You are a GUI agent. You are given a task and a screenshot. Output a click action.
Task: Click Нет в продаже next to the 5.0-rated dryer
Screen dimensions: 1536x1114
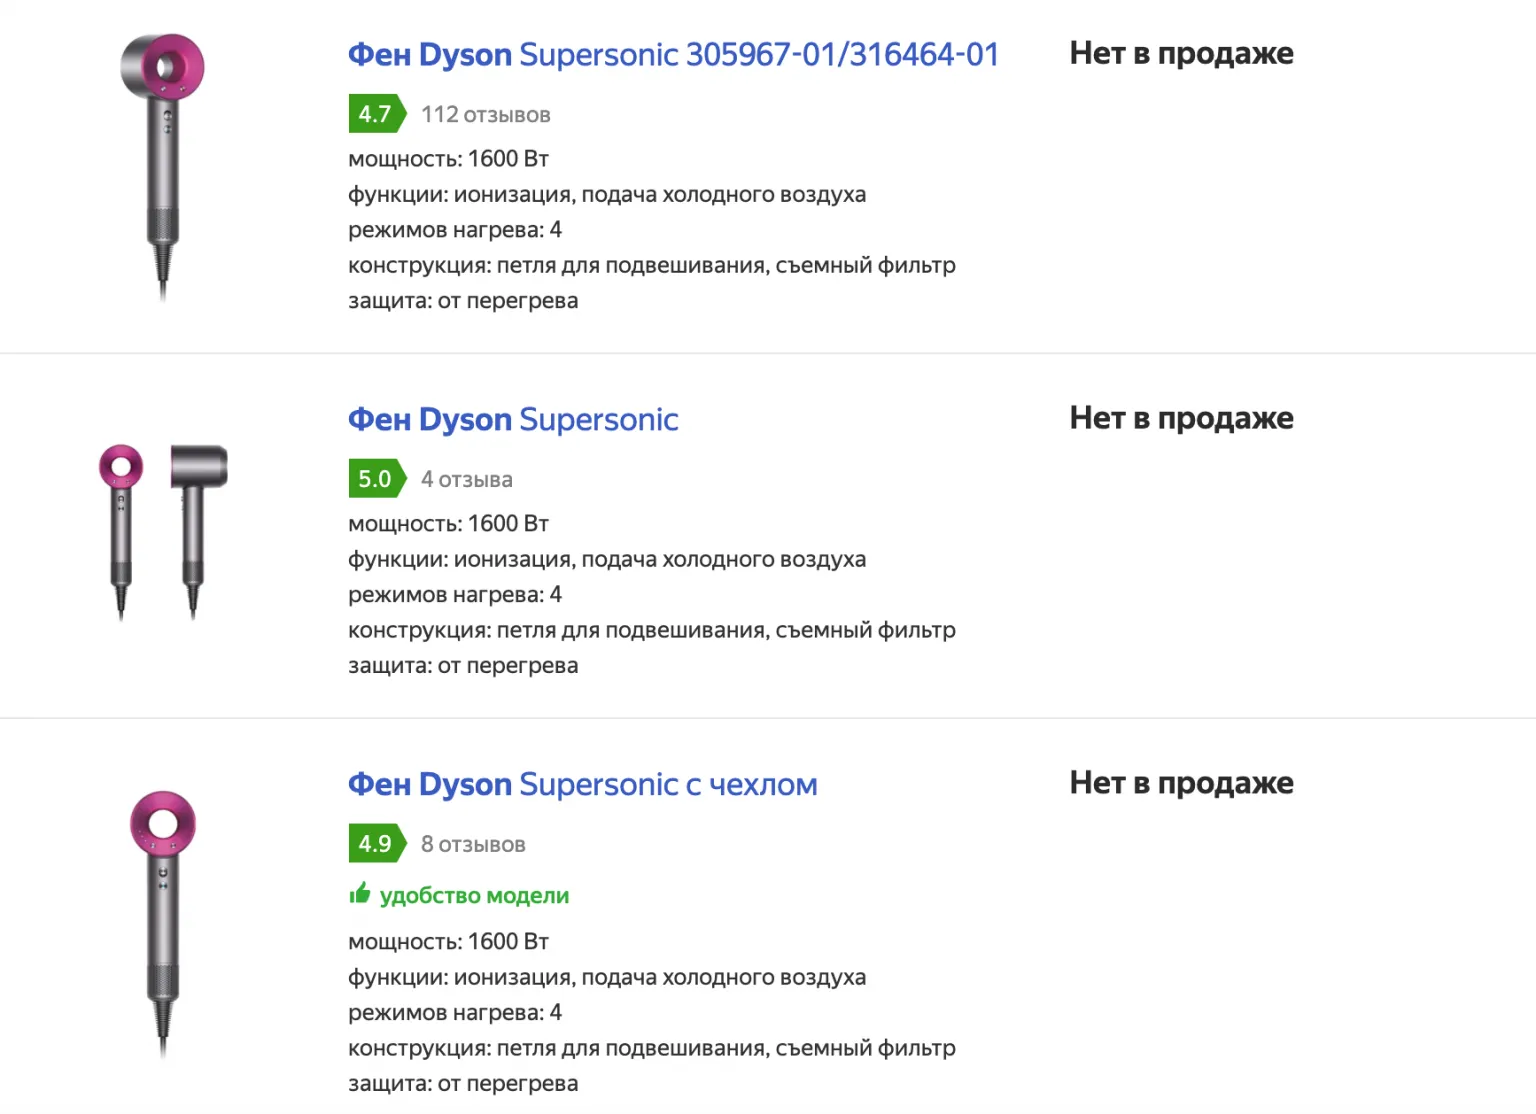pyautogui.click(x=1181, y=418)
